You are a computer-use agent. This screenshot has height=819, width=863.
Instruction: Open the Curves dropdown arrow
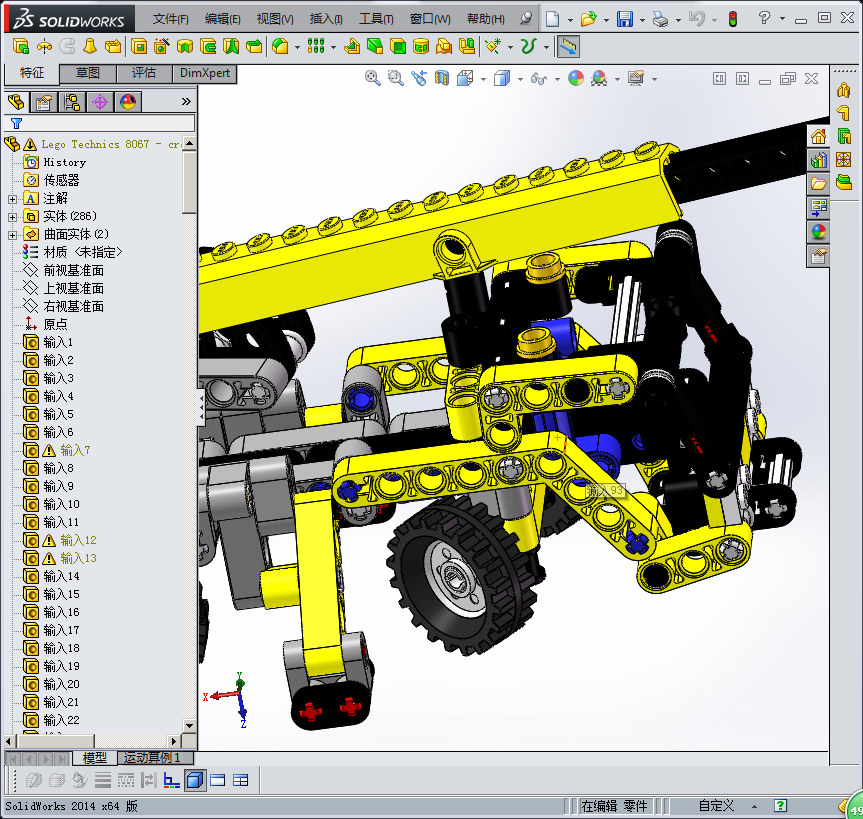tap(546, 47)
